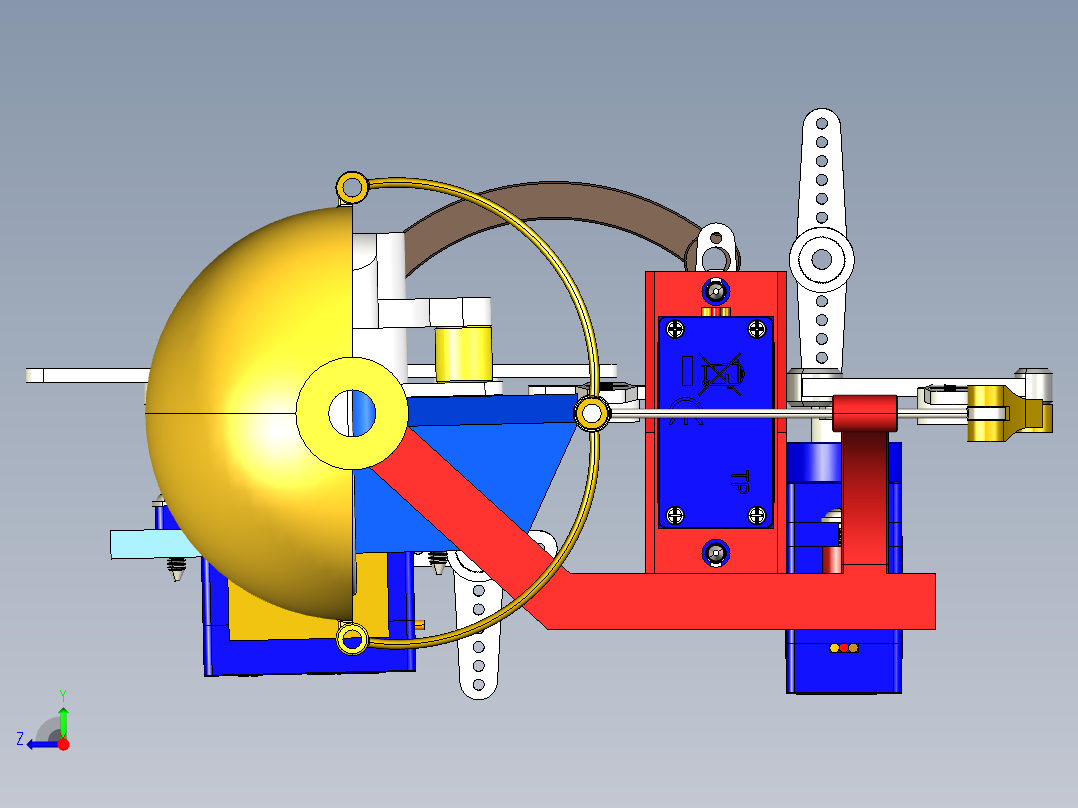Click the red origin point of the triad
Screen dimensions: 1078x808
point(63,743)
